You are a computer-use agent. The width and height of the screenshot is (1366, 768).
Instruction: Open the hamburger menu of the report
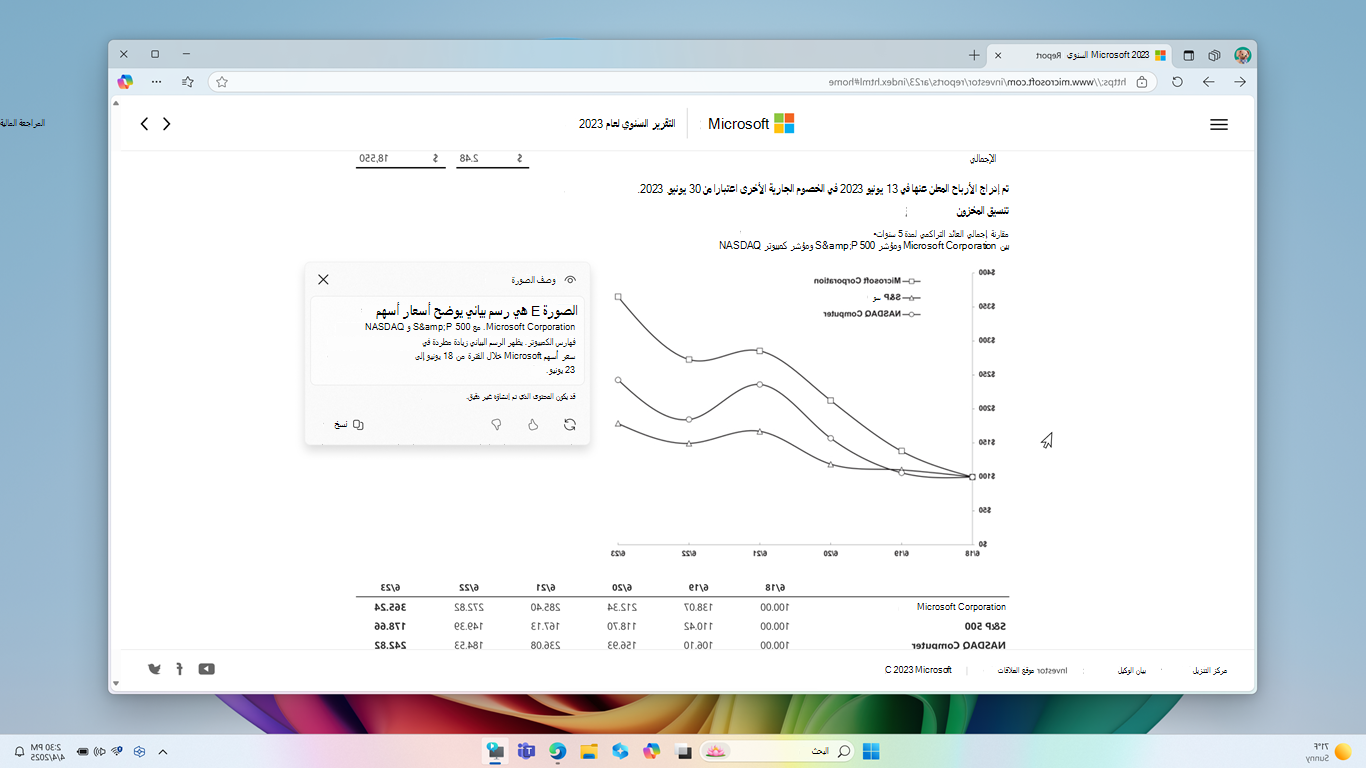pos(1218,124)
